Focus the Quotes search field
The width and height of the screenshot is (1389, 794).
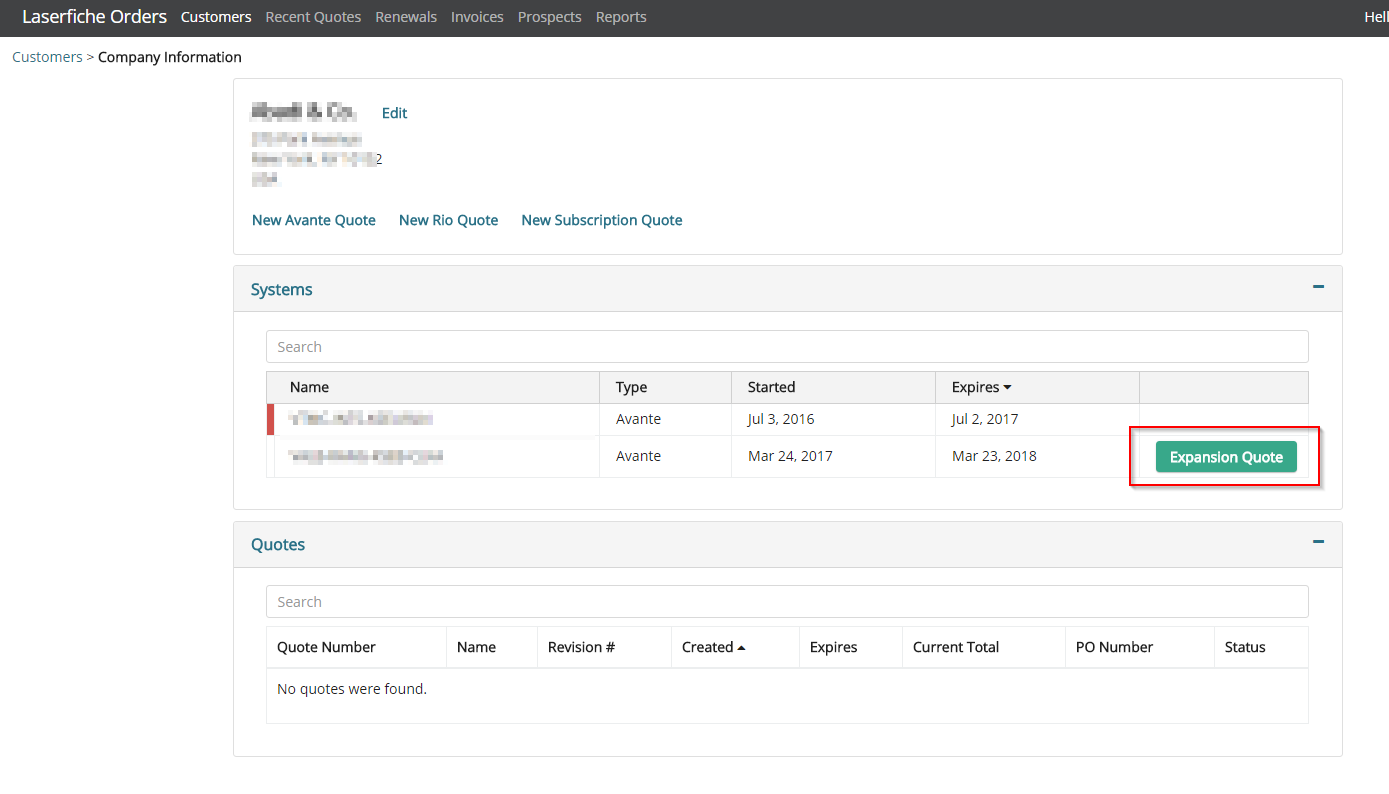pos(787,602)
